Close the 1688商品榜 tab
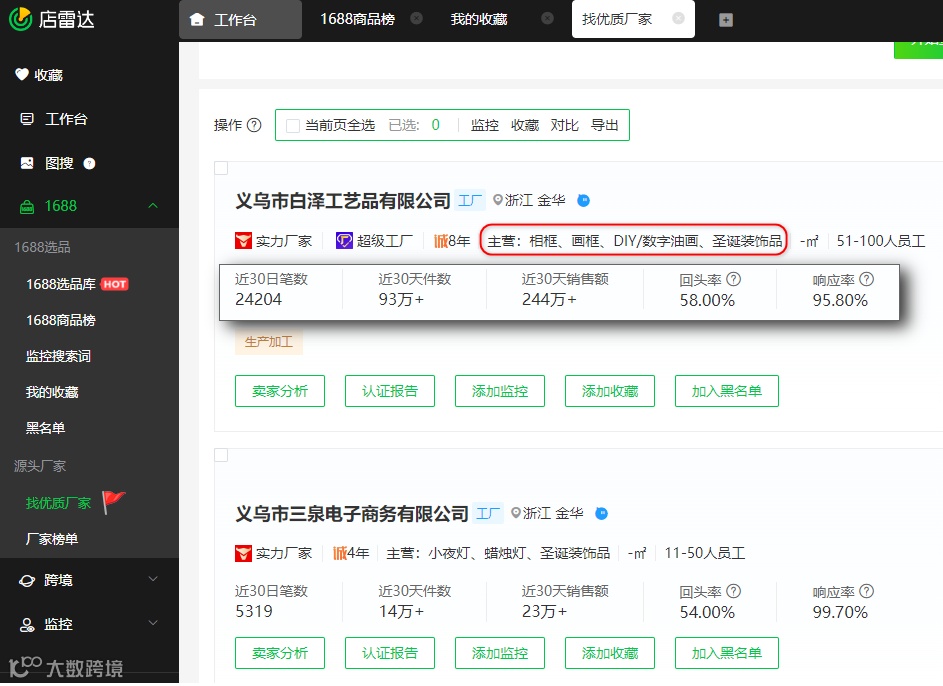The height and width of the screenshot is (686, 943). (x=416, y=19)
